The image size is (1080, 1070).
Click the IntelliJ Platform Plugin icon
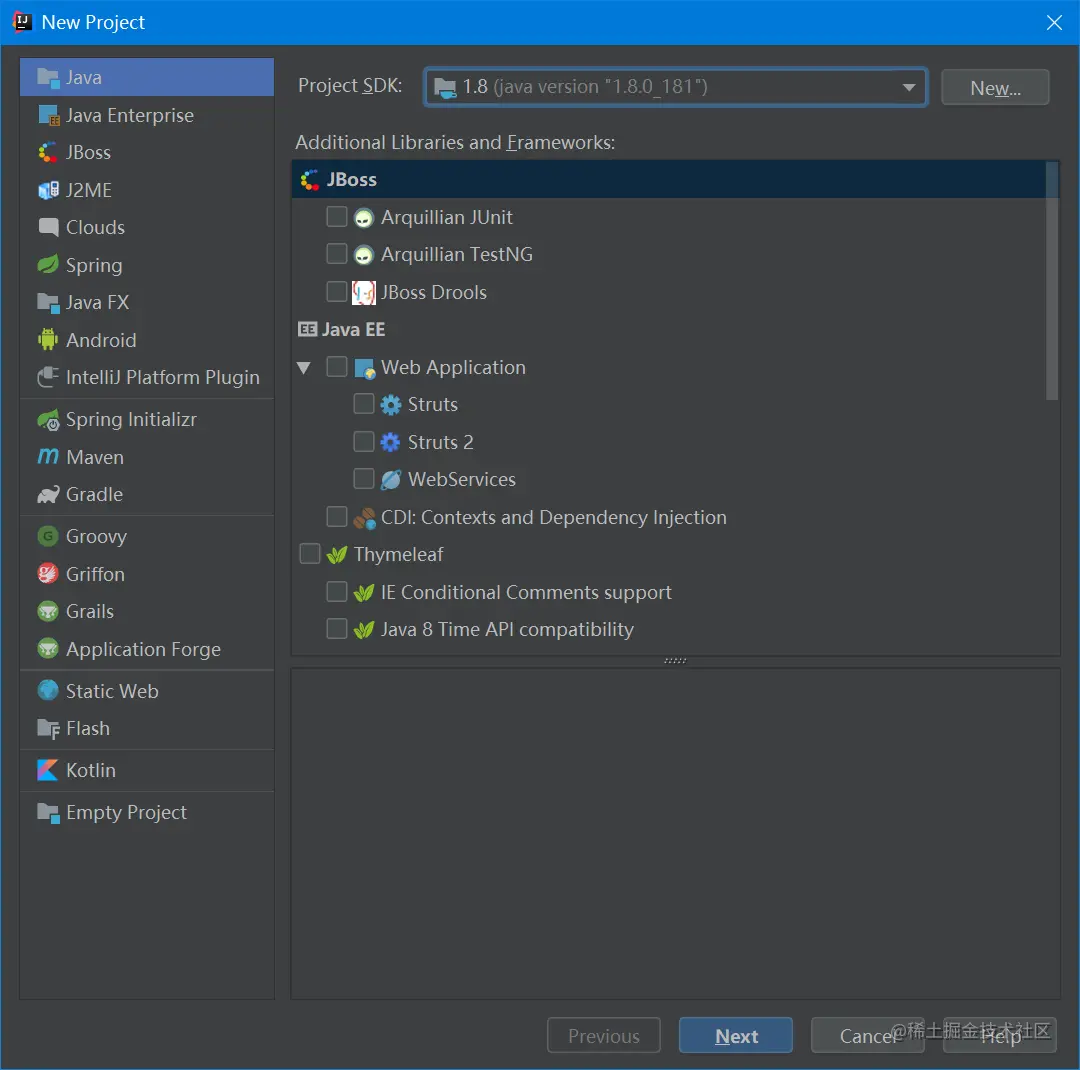click(48, 377)
